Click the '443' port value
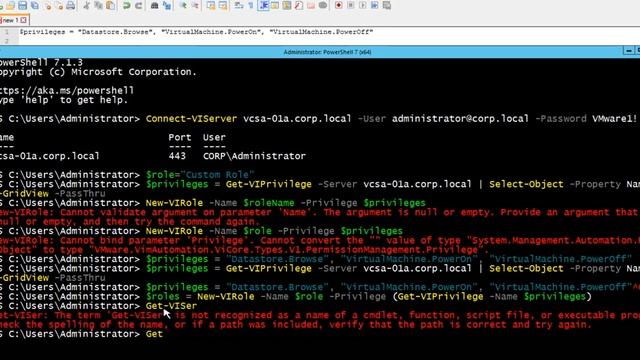The image size is (640, 360). pyautogui.click(x=177, y=156)
